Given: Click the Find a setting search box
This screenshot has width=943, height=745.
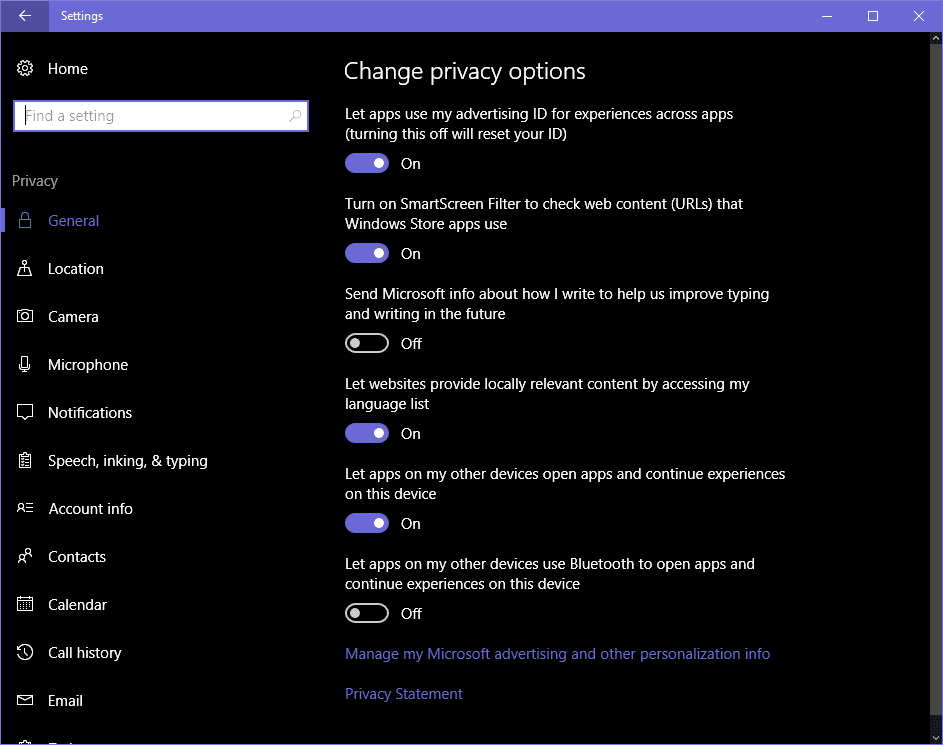Looking at the screenshot, I should click(x=160, y=115).
